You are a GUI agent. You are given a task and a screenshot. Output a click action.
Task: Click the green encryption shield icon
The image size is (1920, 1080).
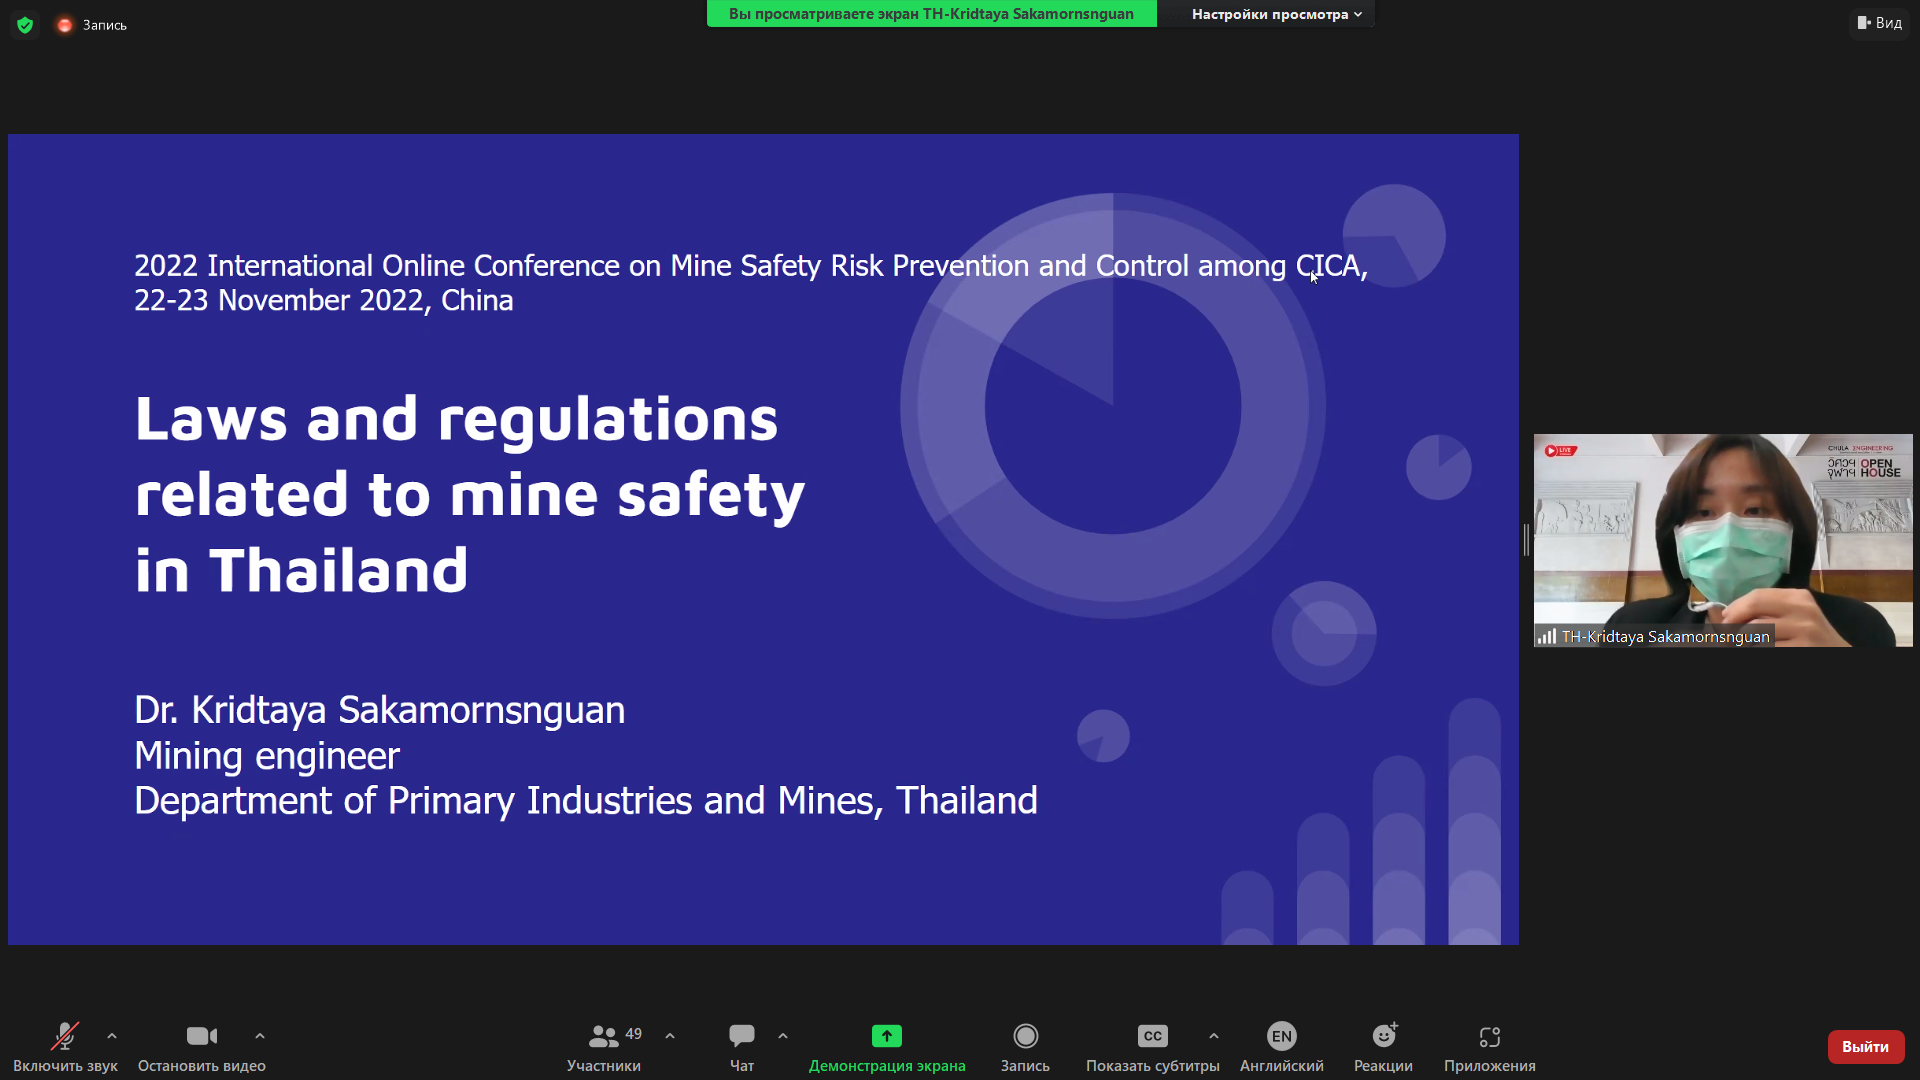25,25
